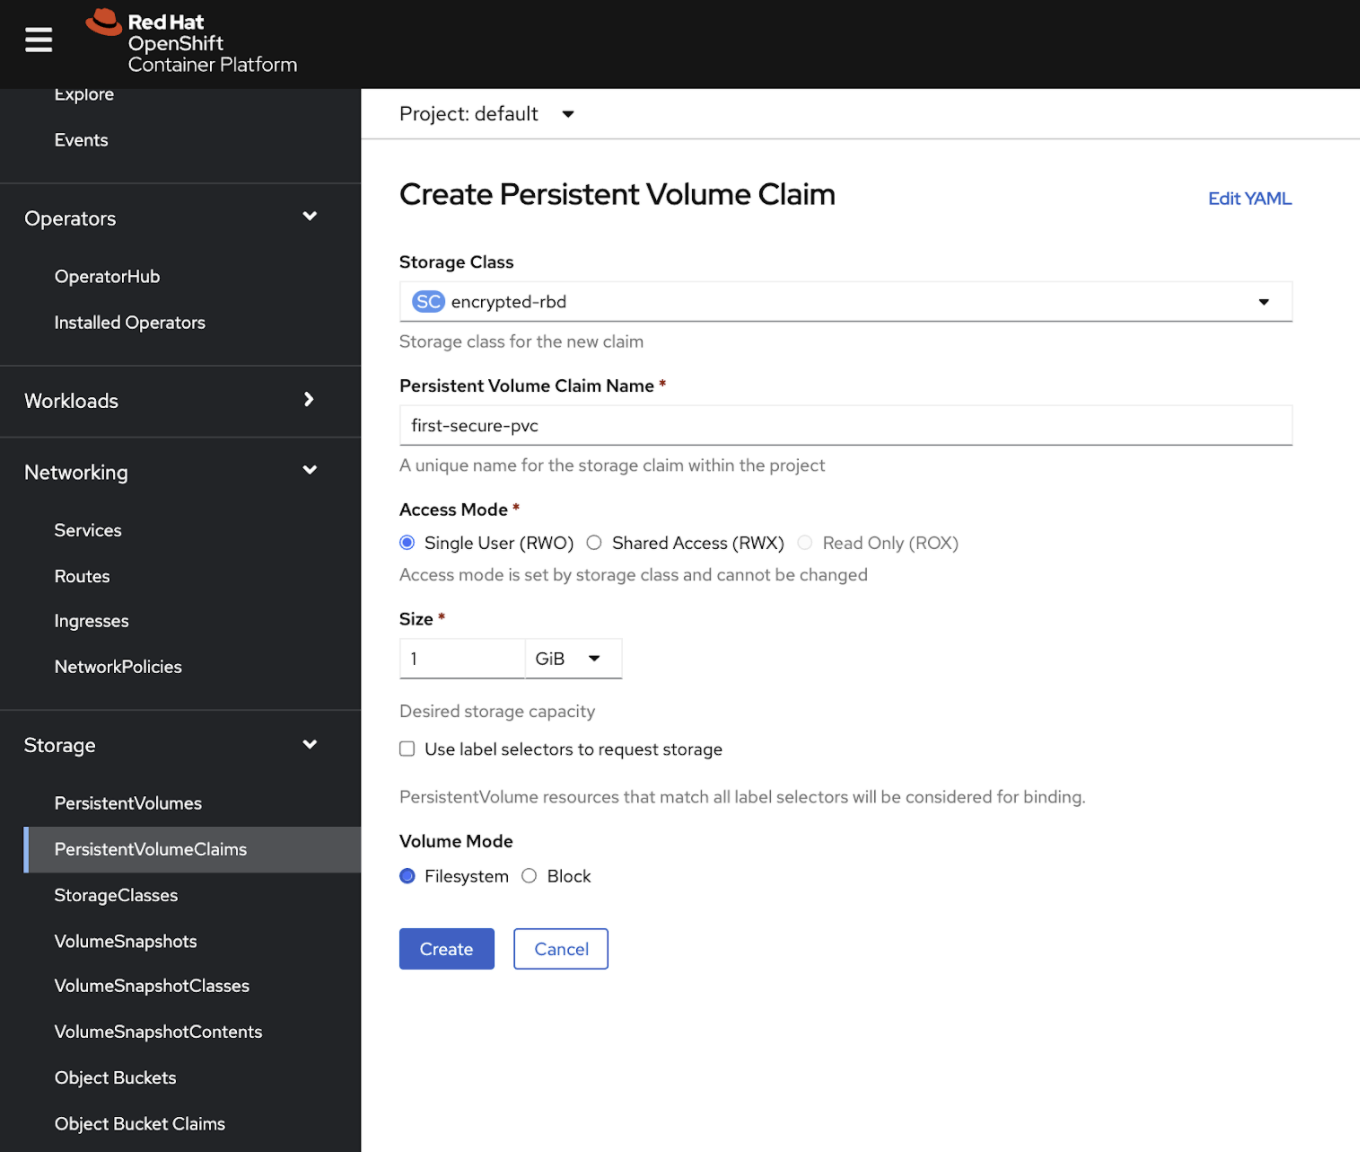Open the encrypted-rbd Storage Class dropdown

coord(846,302)
